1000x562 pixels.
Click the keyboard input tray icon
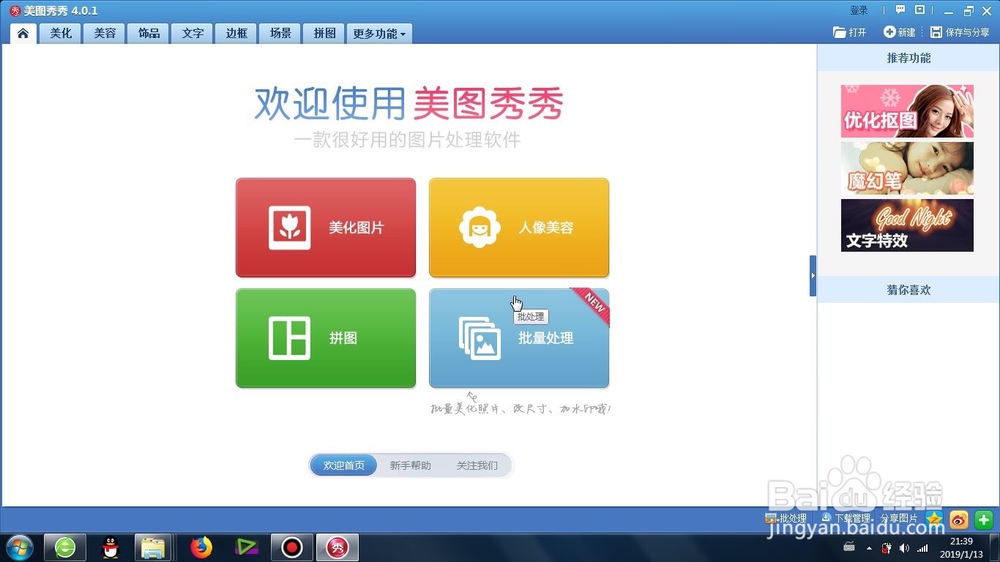[849, 547]
